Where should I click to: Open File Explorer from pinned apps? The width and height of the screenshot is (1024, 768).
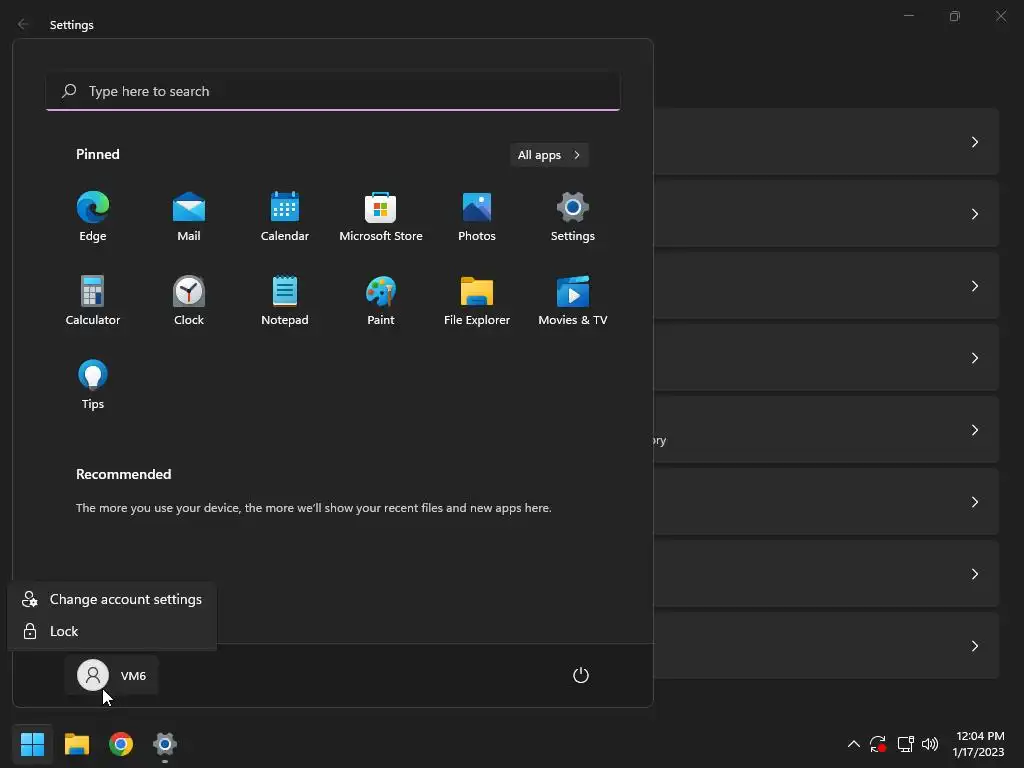(x=477, y=300)
